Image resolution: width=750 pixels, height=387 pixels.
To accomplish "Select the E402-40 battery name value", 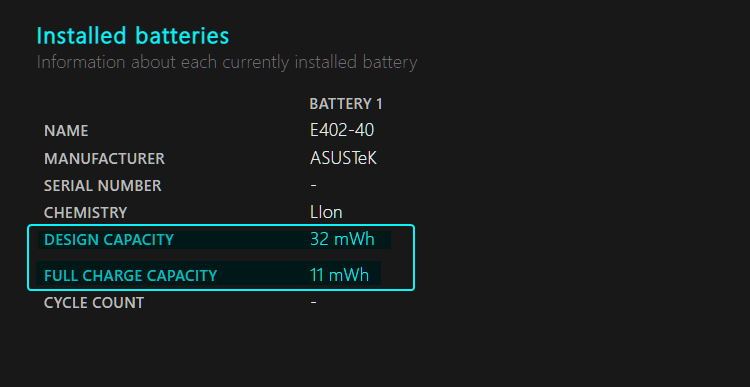I will [342, 130].
